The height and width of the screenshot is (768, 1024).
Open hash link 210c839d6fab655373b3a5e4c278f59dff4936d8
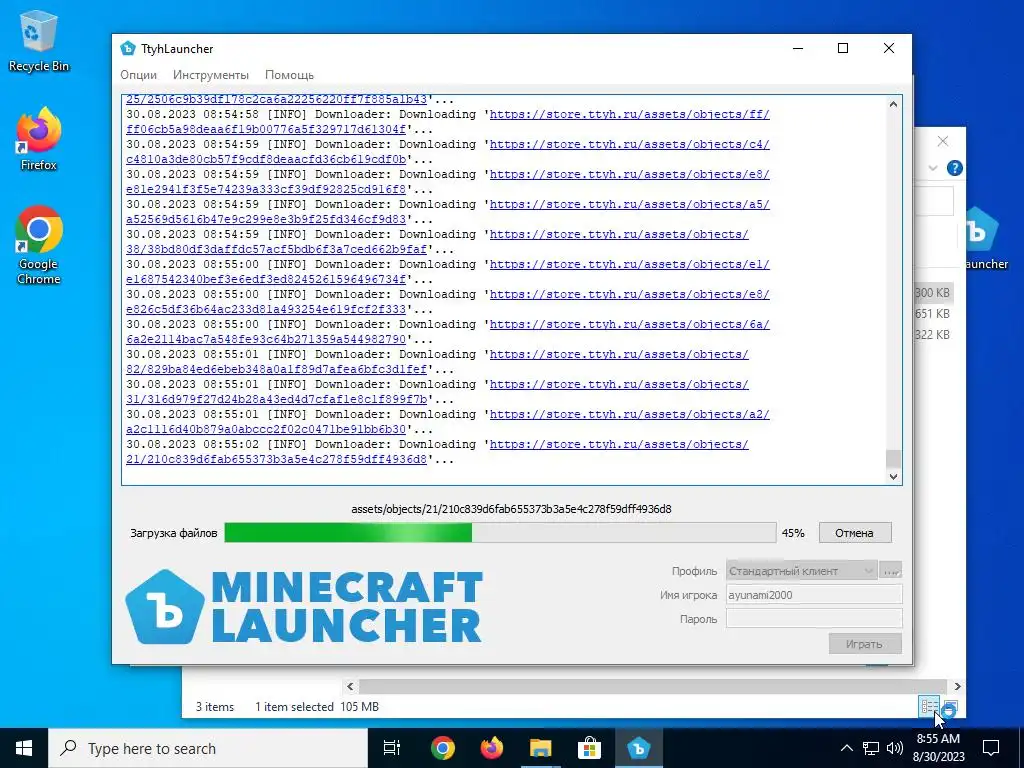276,460
